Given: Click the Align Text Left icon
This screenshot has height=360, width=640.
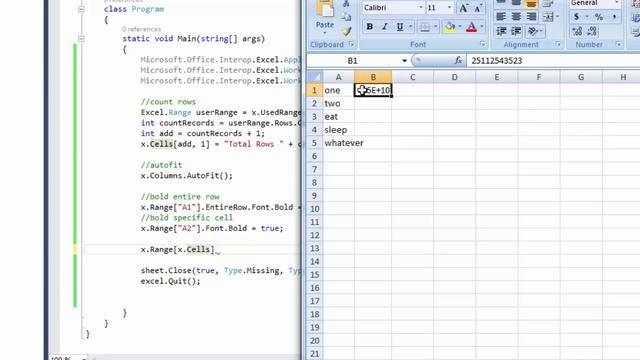Looking at the screenshot, I should (501, 16).
